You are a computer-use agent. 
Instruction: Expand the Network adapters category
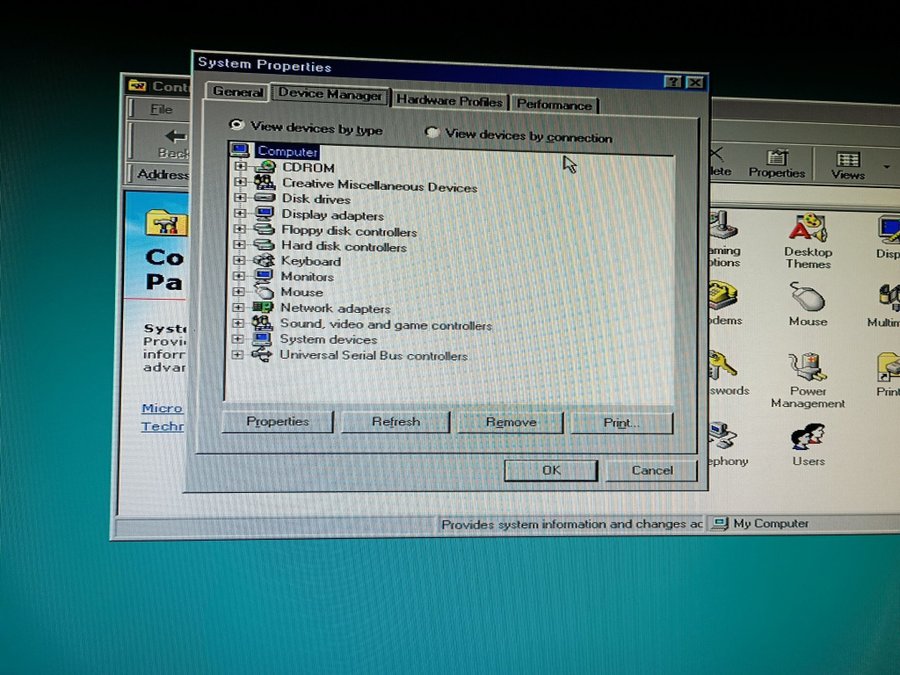pos(238,308)
